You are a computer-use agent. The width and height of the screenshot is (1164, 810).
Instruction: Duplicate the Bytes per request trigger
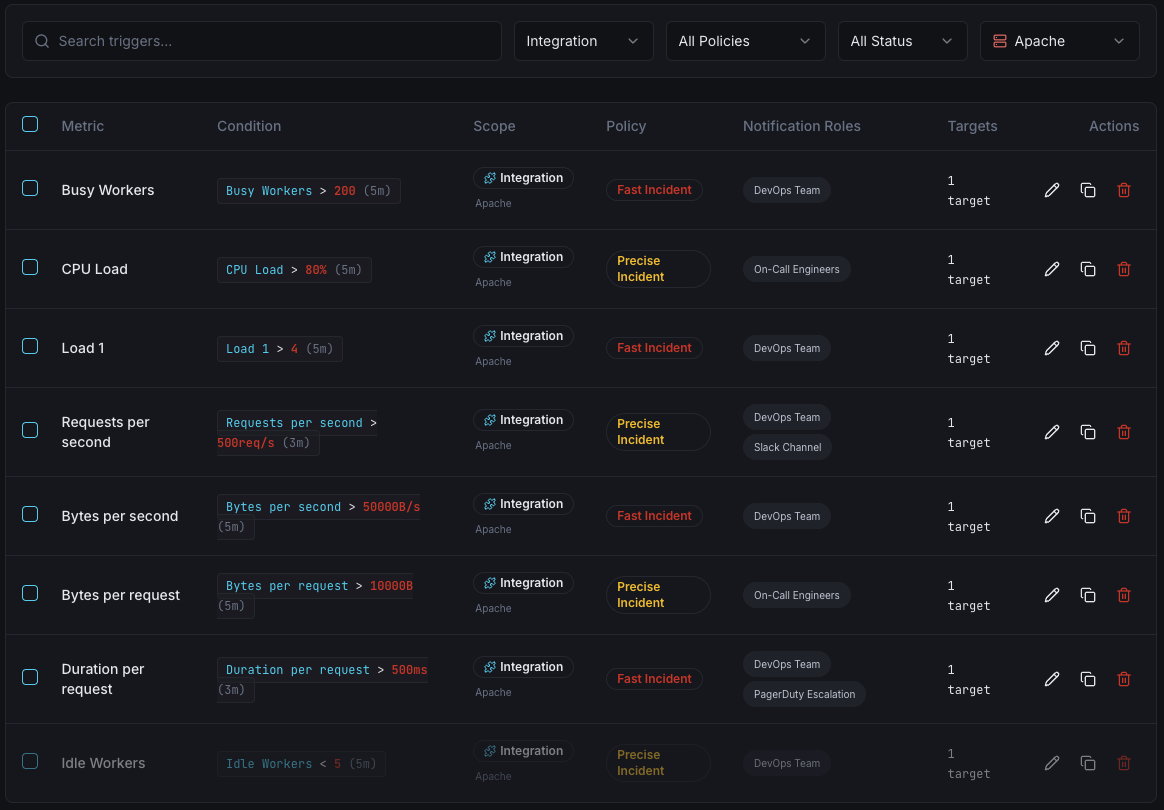[x=1088, y=594]
